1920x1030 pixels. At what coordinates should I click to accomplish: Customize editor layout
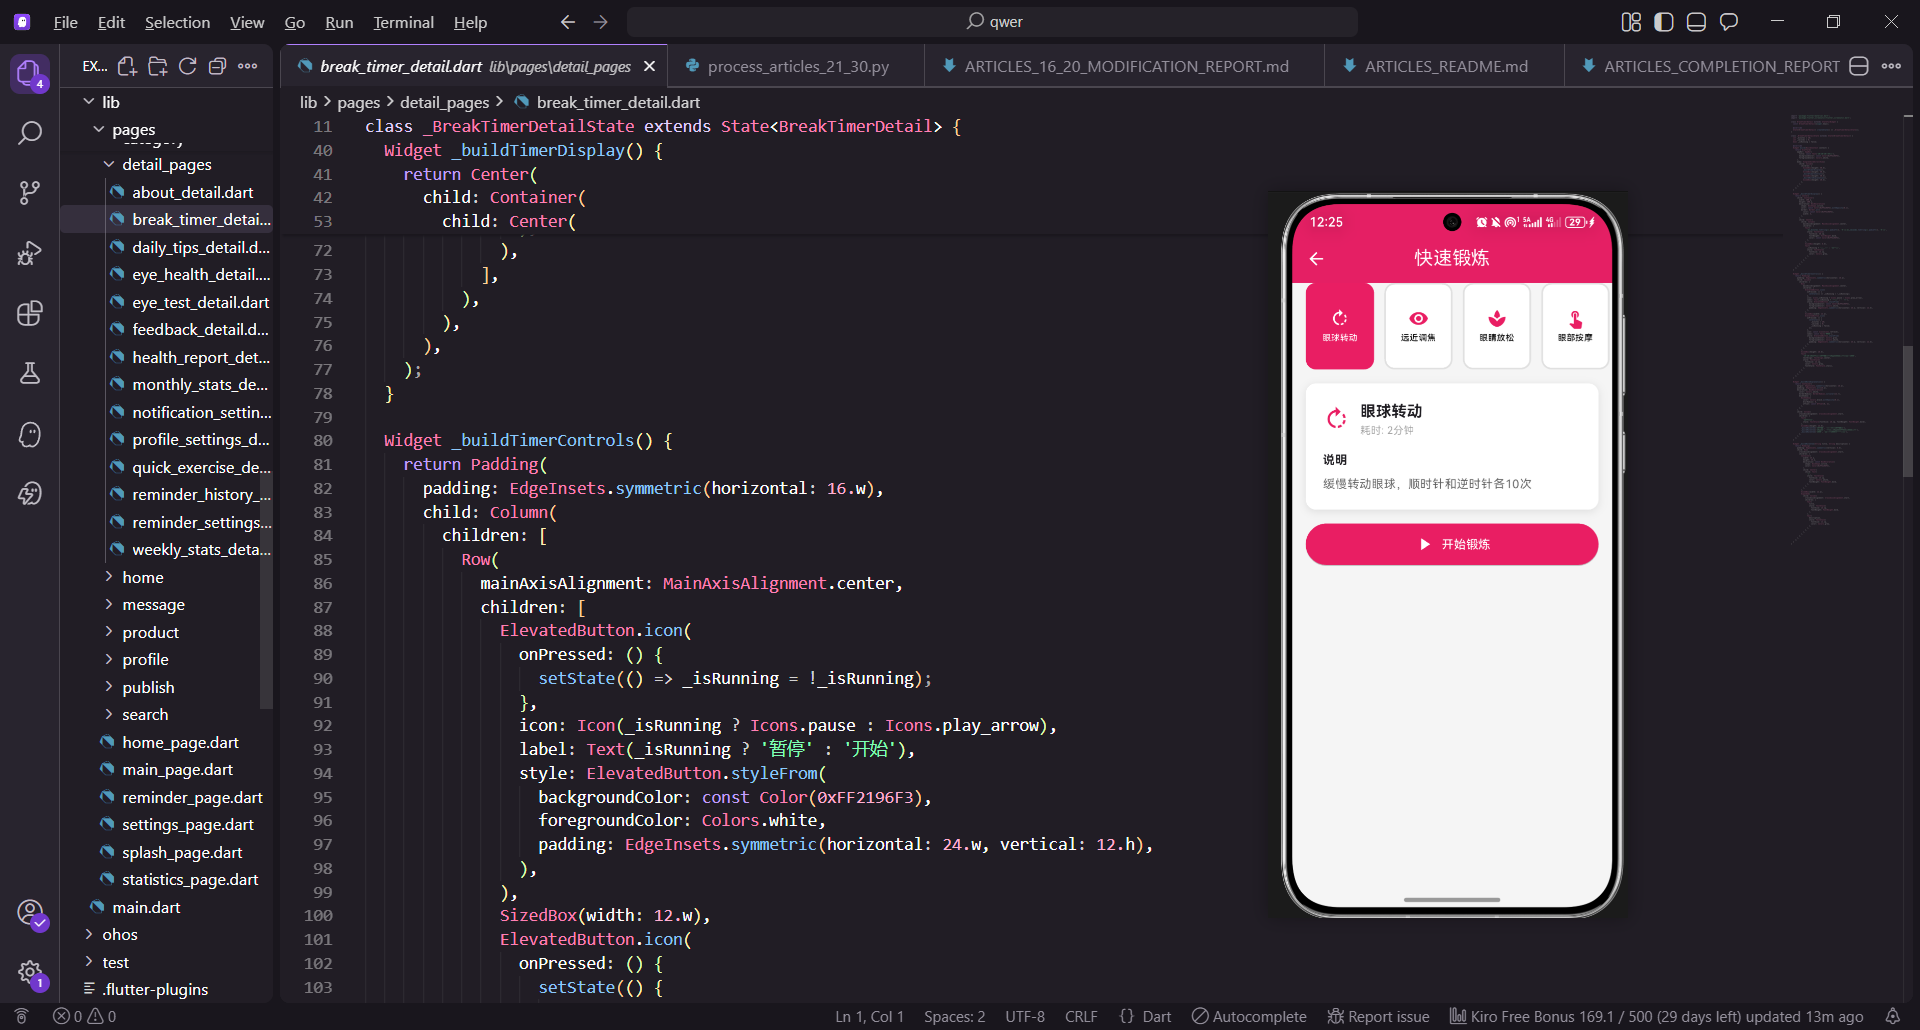(1631, 21)
